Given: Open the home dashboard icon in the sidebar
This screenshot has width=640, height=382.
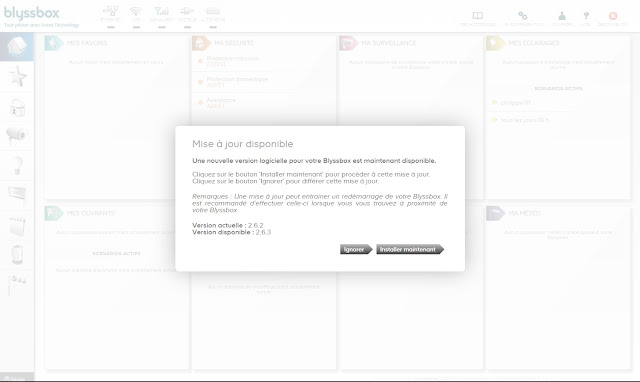Looking at the screenshot, I should pyautogui.click(x=17, y=47).
